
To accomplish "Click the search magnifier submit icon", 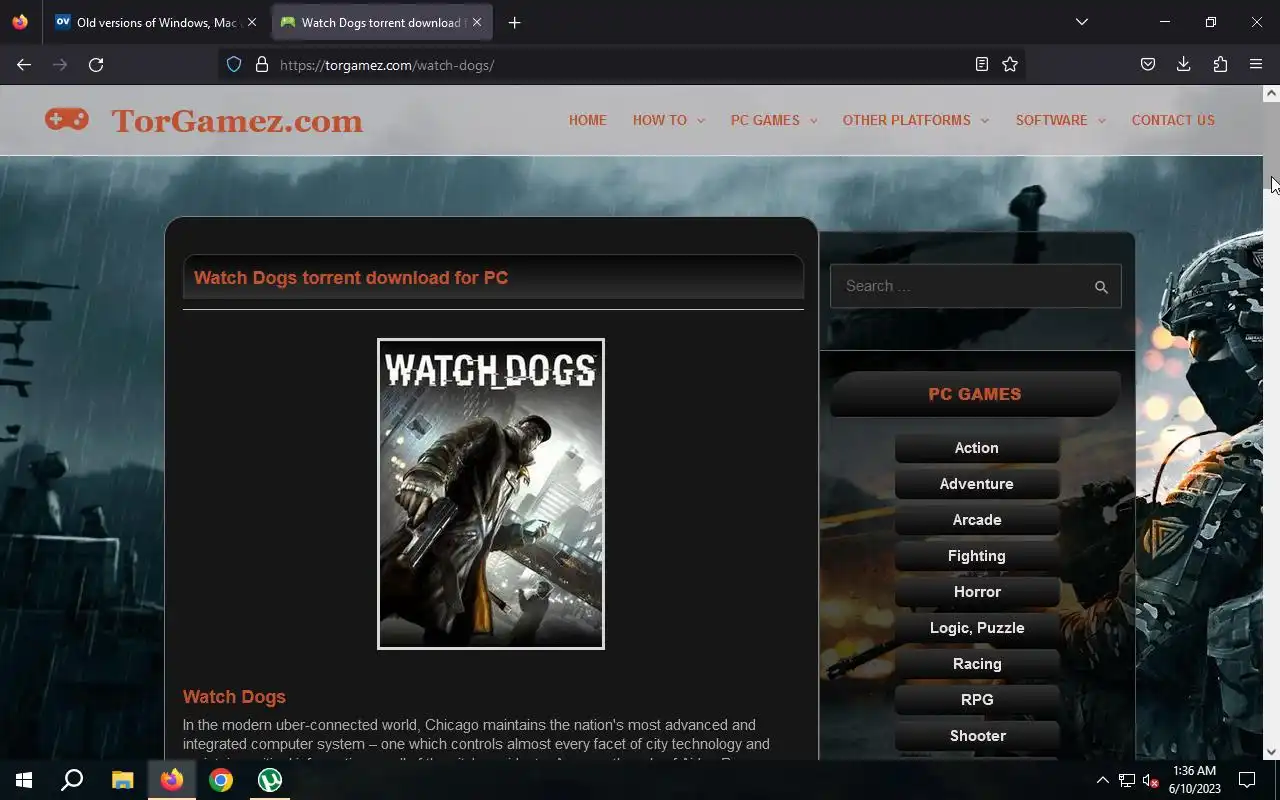I will tap(1101, 287).
